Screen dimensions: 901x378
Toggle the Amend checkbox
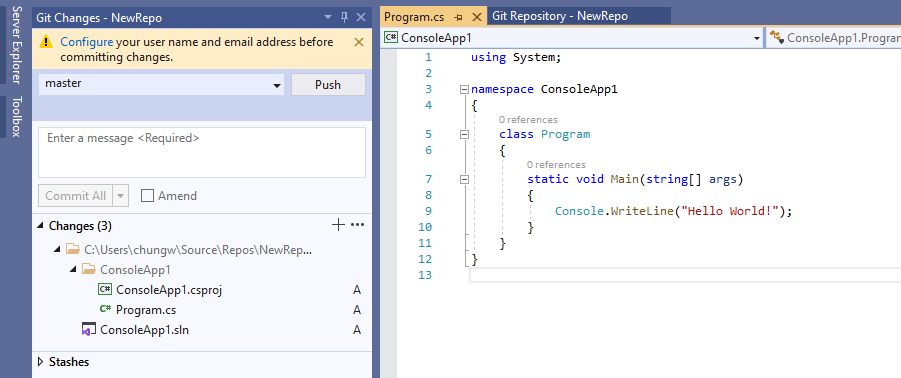point(148,196)
